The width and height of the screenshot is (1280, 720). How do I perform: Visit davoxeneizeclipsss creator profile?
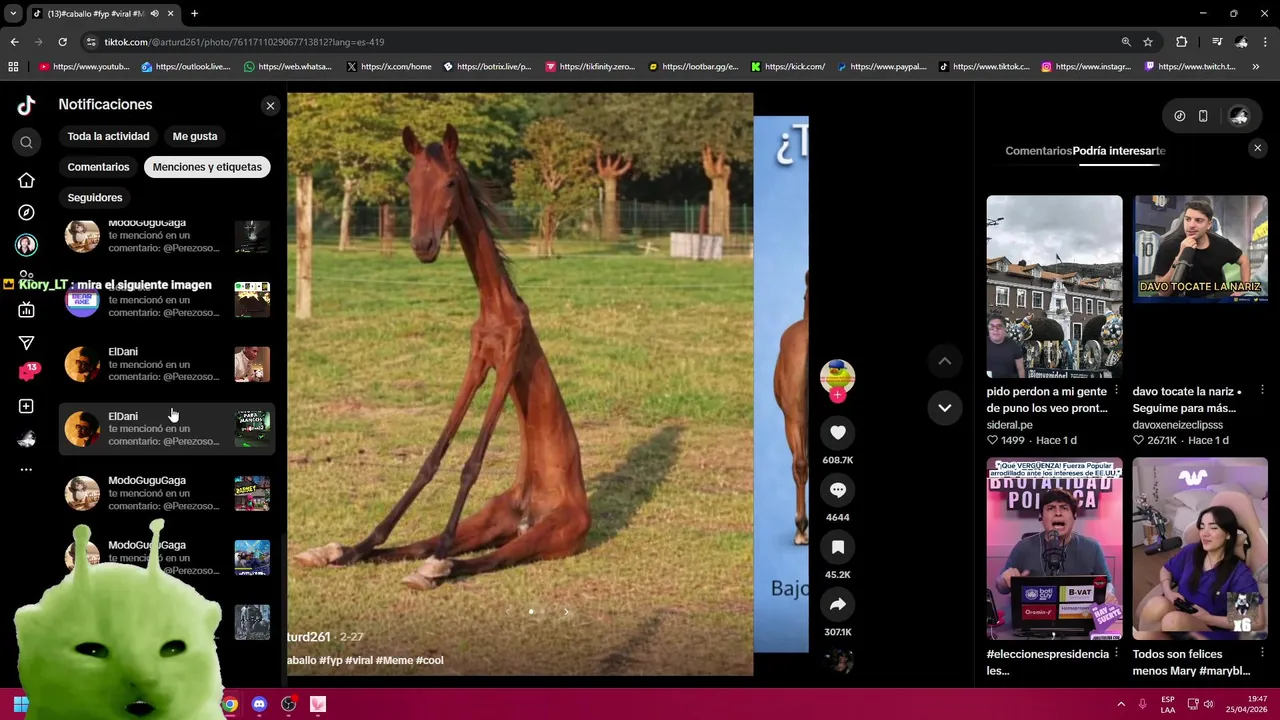pos(1177,425)
